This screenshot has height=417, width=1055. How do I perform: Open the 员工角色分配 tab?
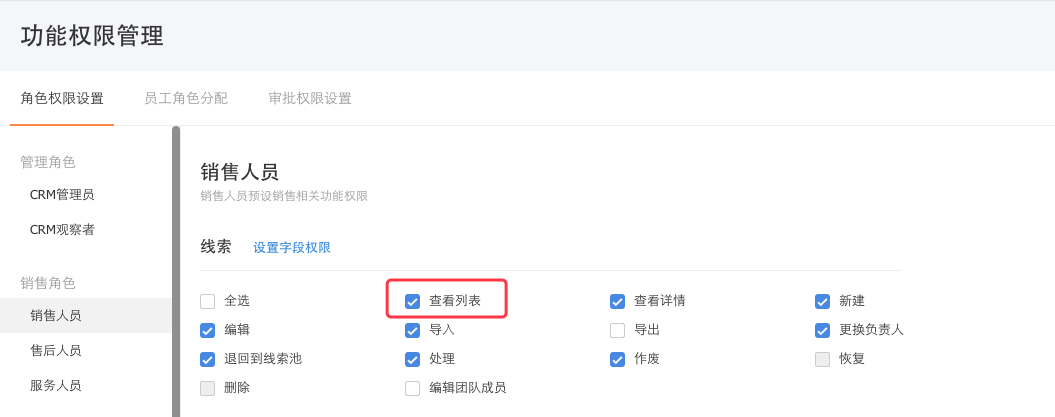[186, 98]
